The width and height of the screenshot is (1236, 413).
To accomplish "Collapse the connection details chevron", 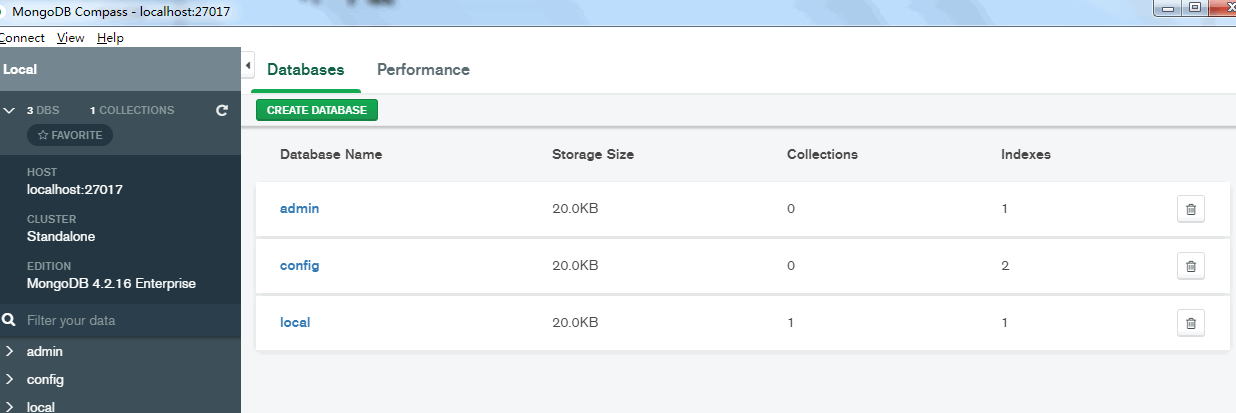I will click(9, 110).
